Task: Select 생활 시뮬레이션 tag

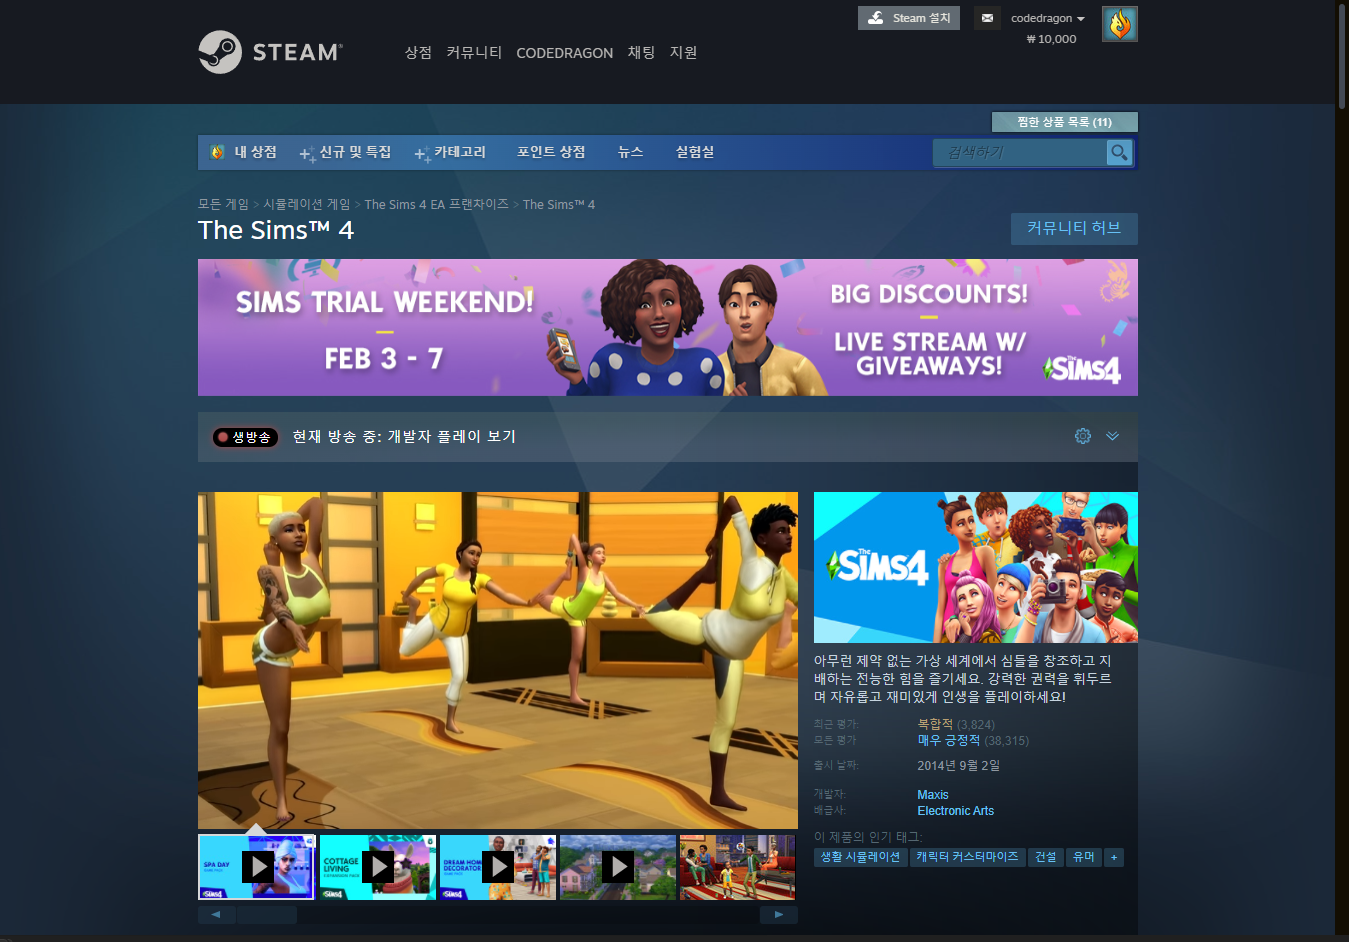Action: 860,857
